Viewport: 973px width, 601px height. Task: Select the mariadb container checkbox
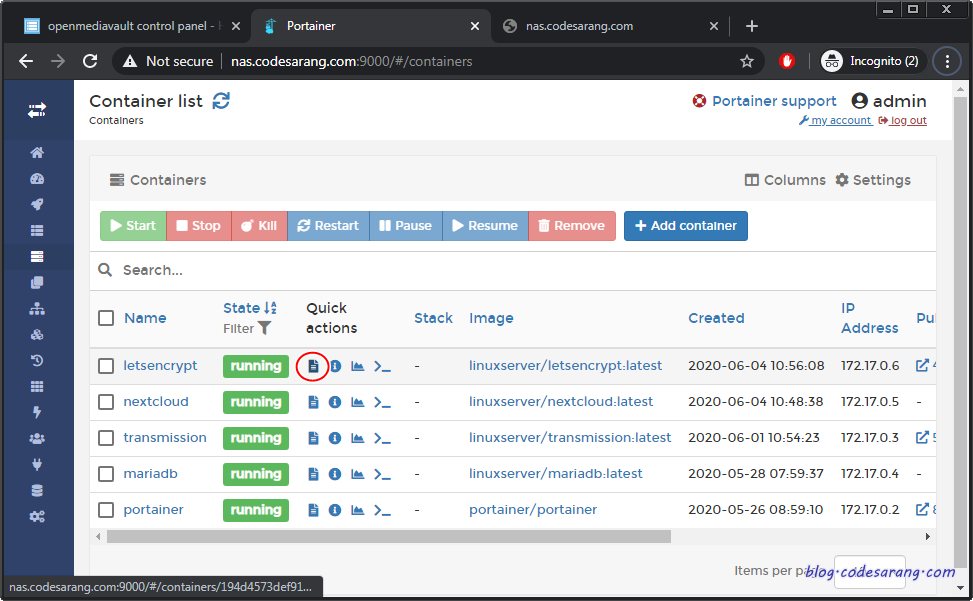pos(106,474)
